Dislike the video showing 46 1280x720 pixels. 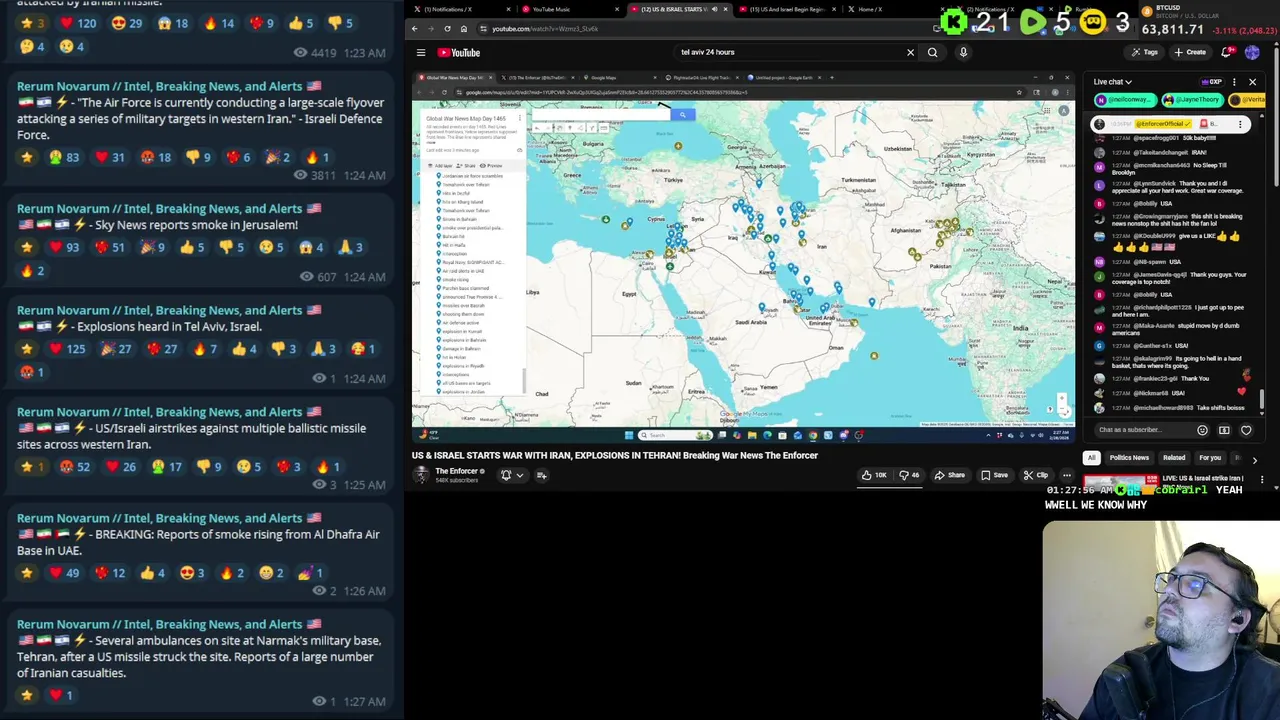click(x=908, y=475)
